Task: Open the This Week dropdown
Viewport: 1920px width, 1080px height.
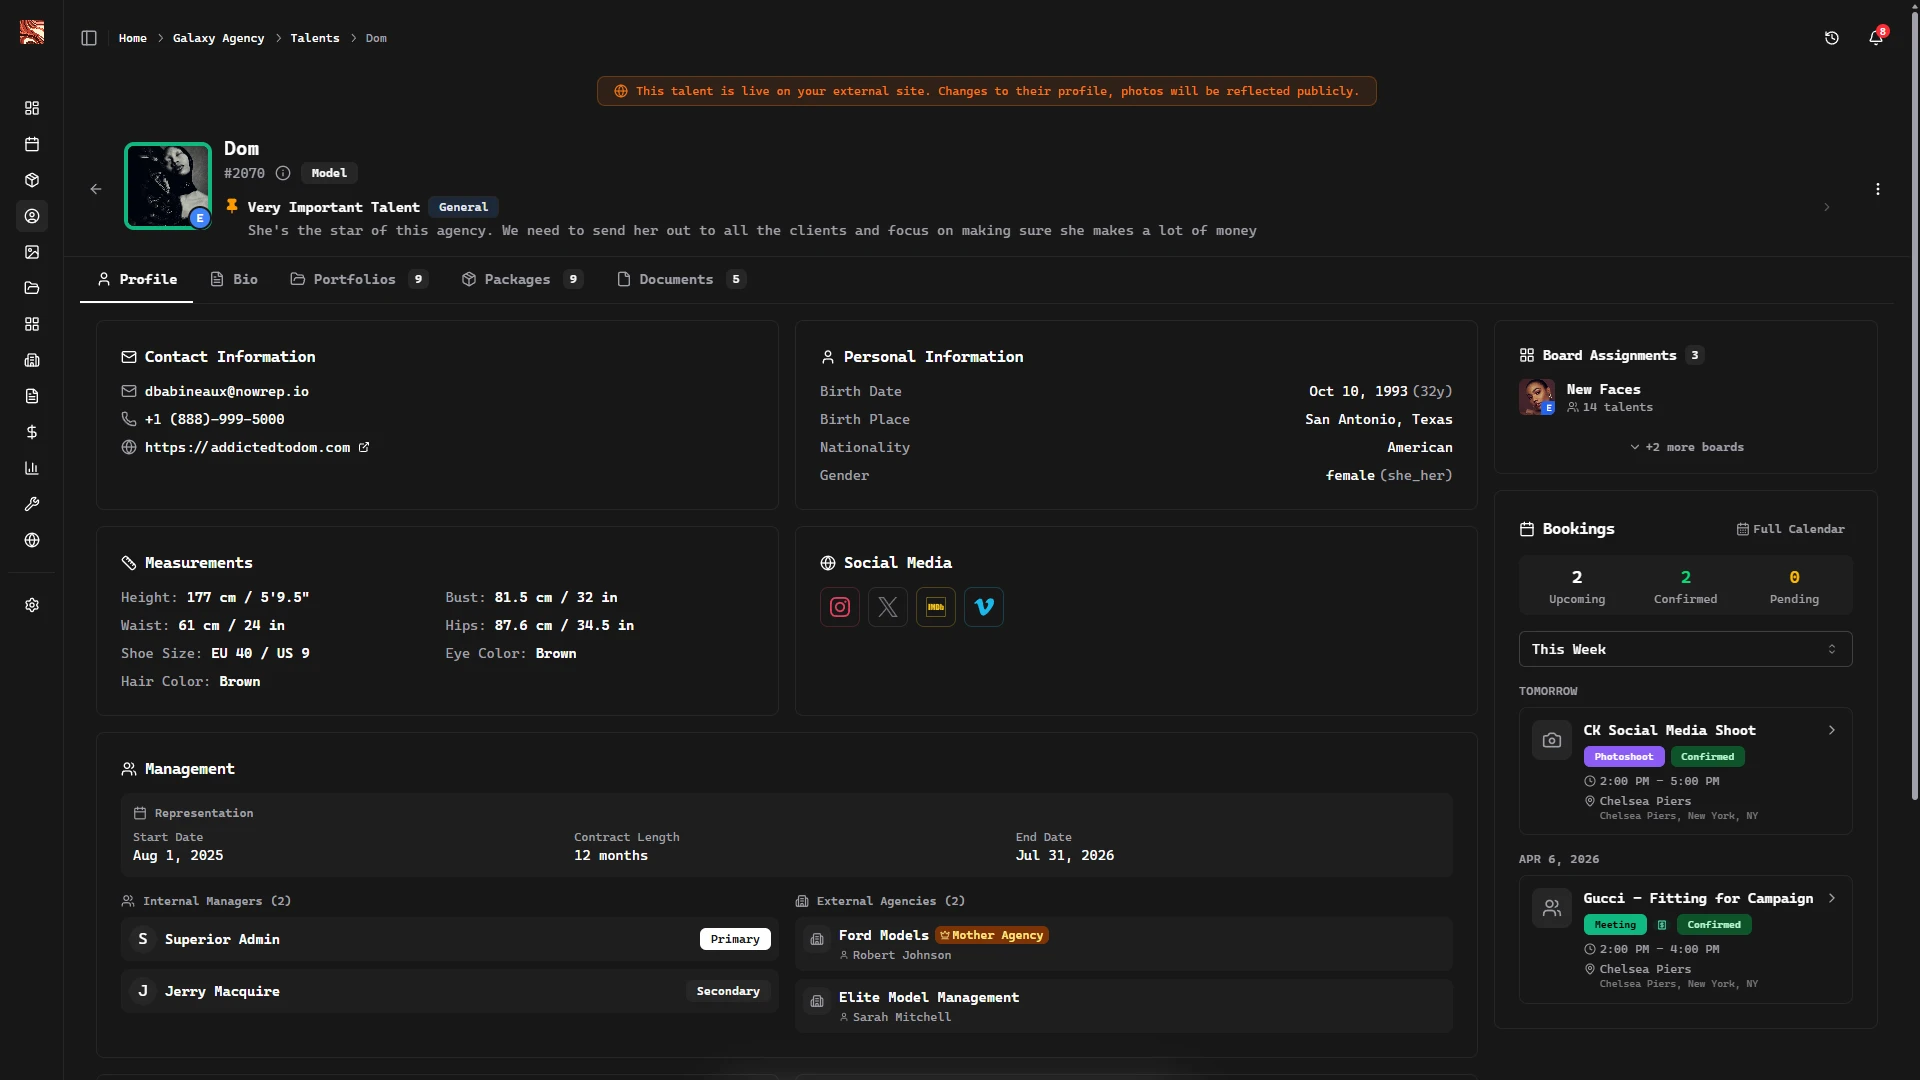Action: coord(1685,649)
